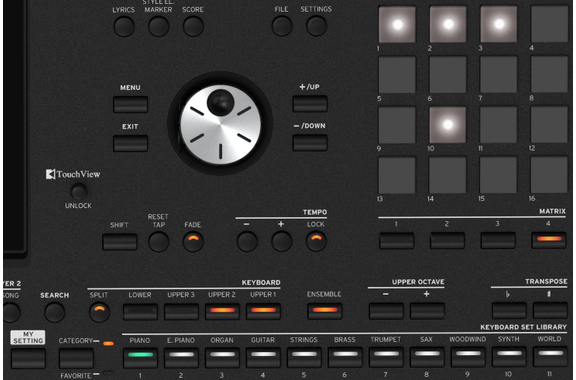Raise the UPPER OCTAVE with plus
This screenshot has height=380, width=576.
(x=427, y=311)
